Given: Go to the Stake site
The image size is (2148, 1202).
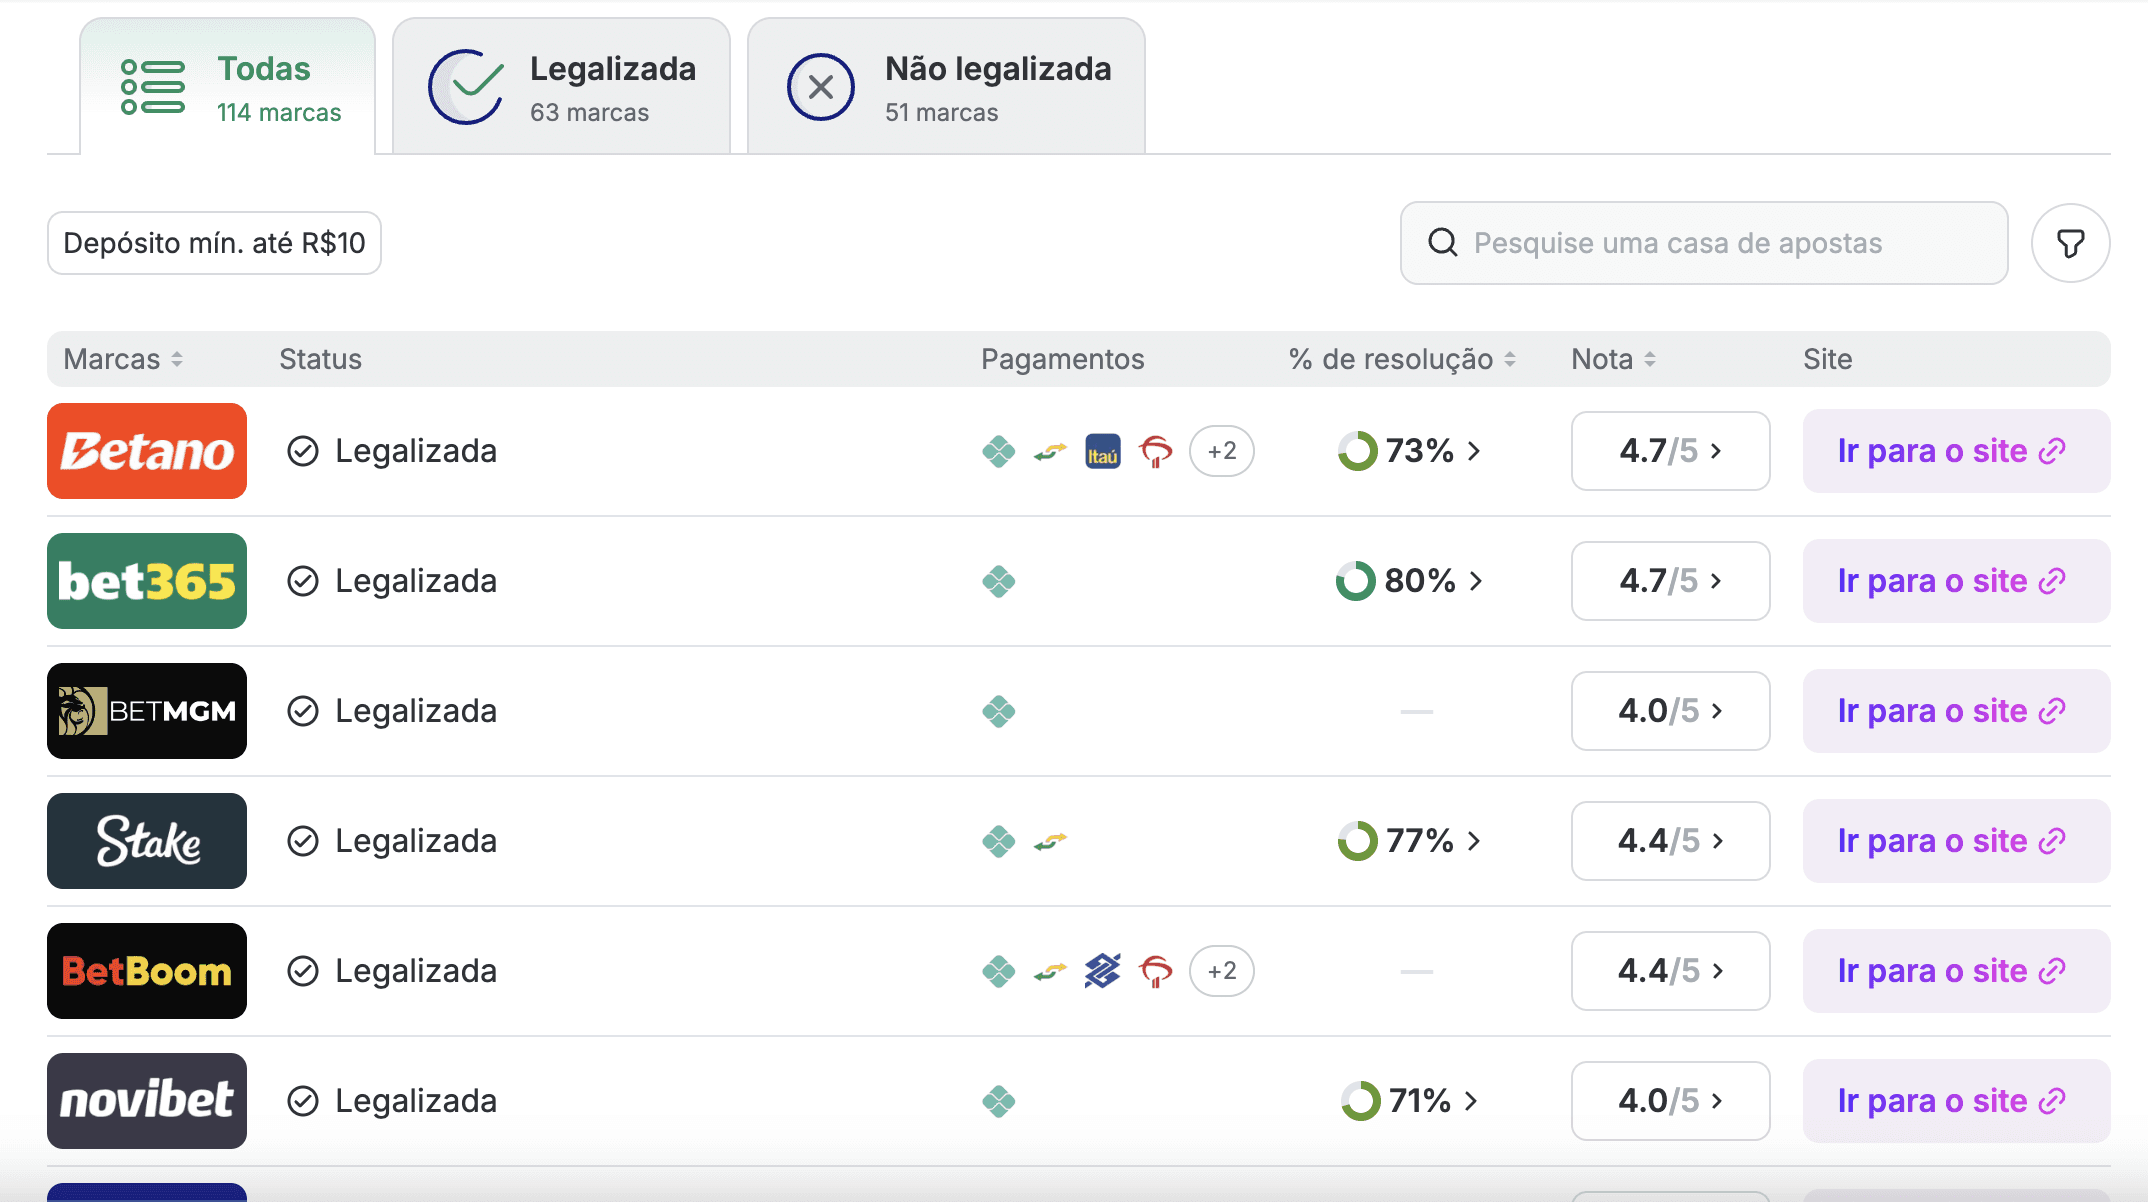Looking at the screenshot, I should click(x=1956, y=841).
